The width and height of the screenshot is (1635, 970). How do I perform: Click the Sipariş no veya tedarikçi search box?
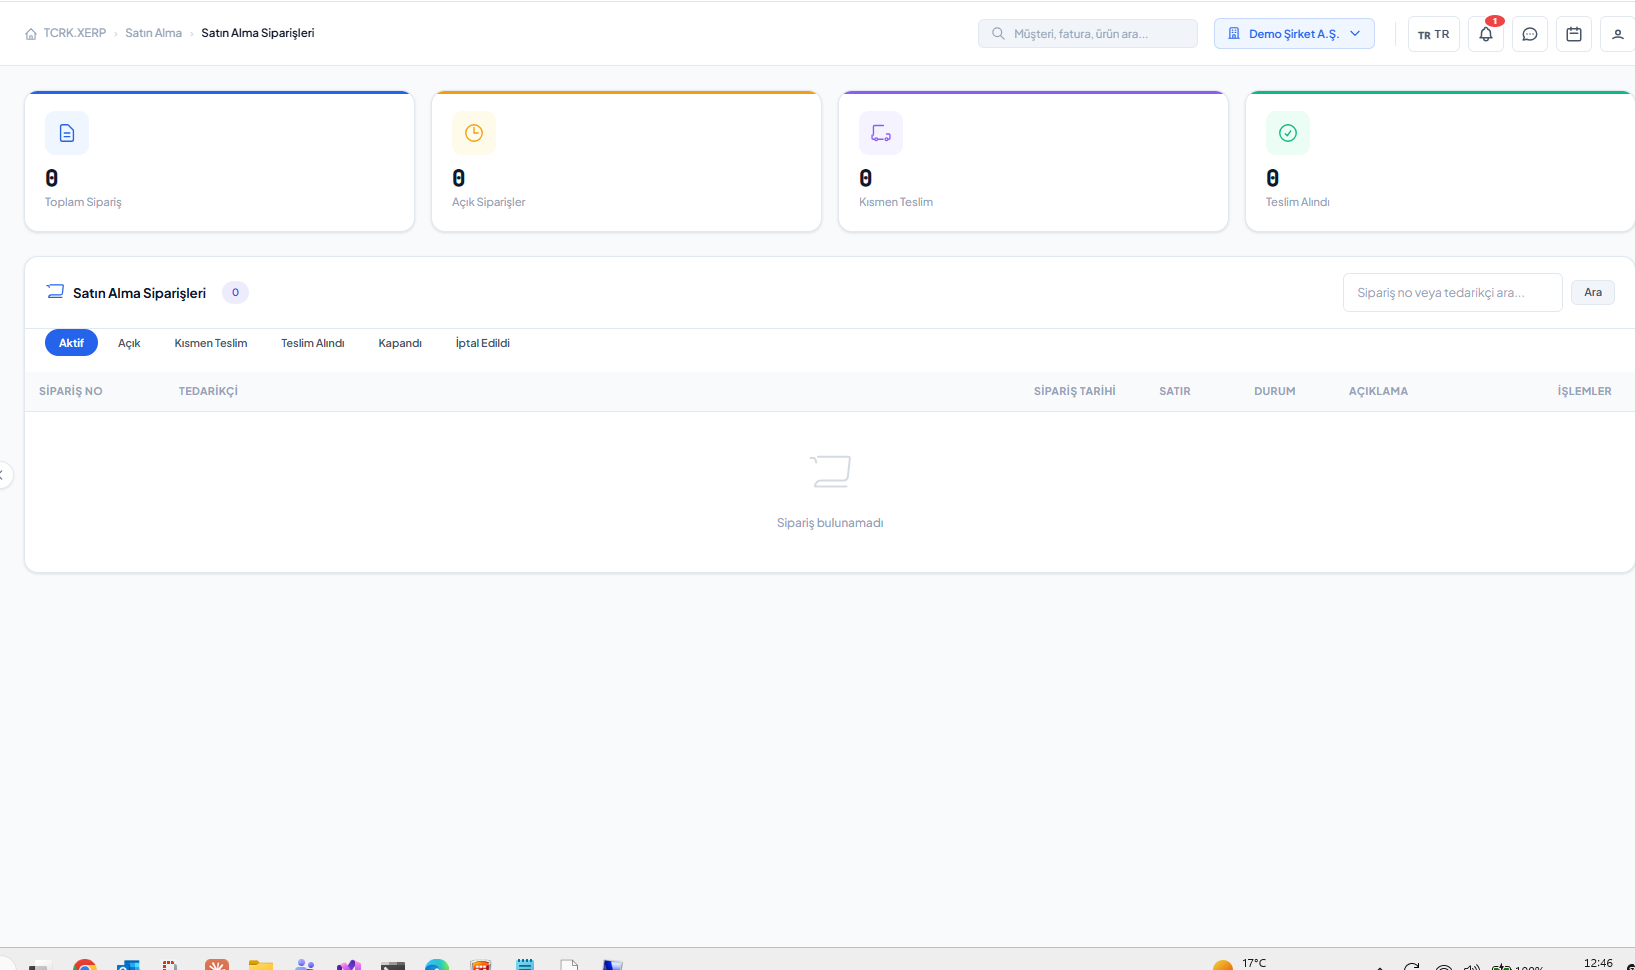click(x=1452, y=293)
